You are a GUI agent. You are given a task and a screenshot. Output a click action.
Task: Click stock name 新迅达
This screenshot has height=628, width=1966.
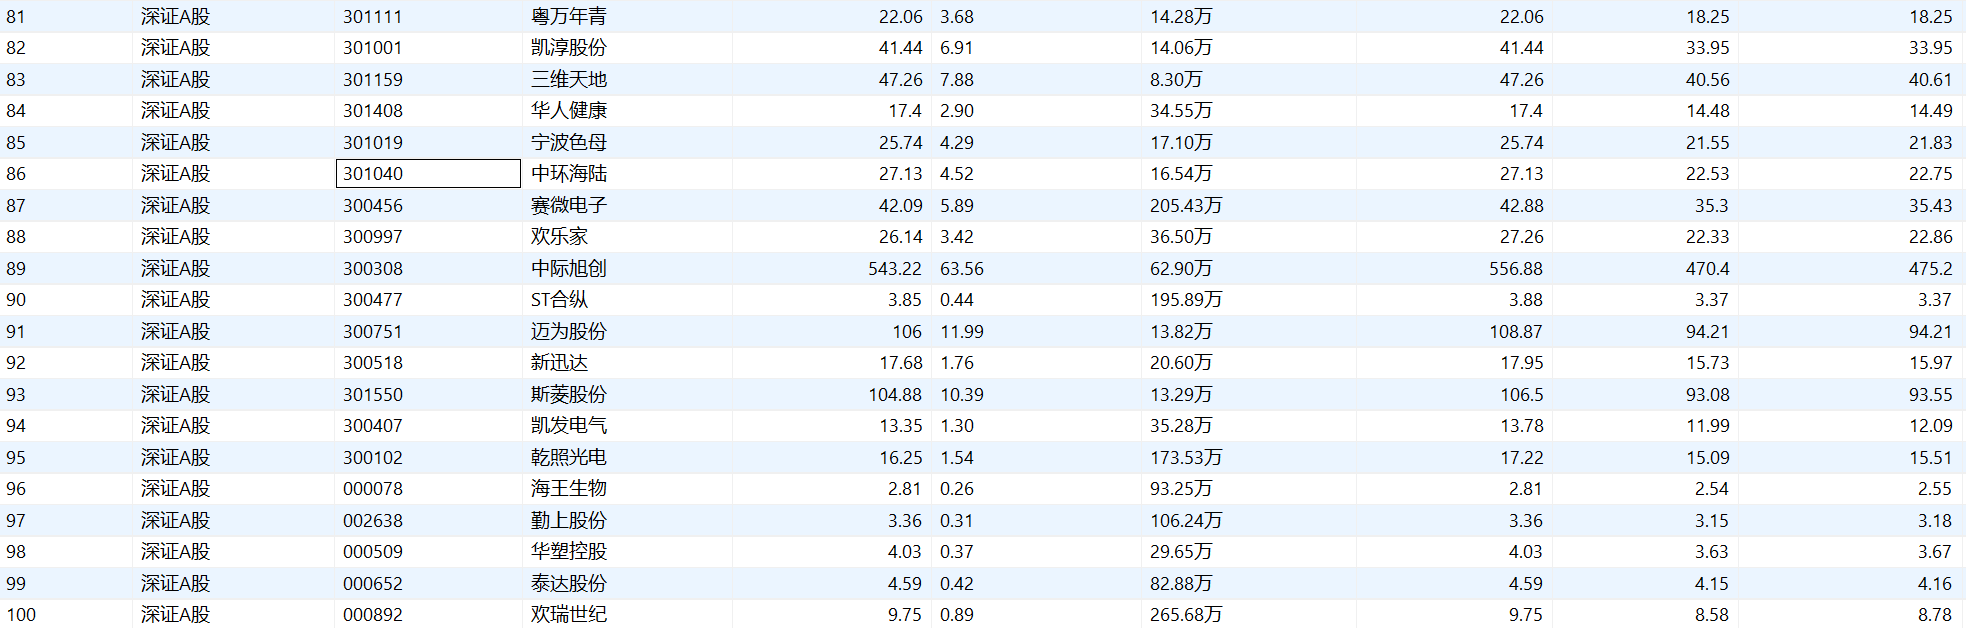point(560,363)
